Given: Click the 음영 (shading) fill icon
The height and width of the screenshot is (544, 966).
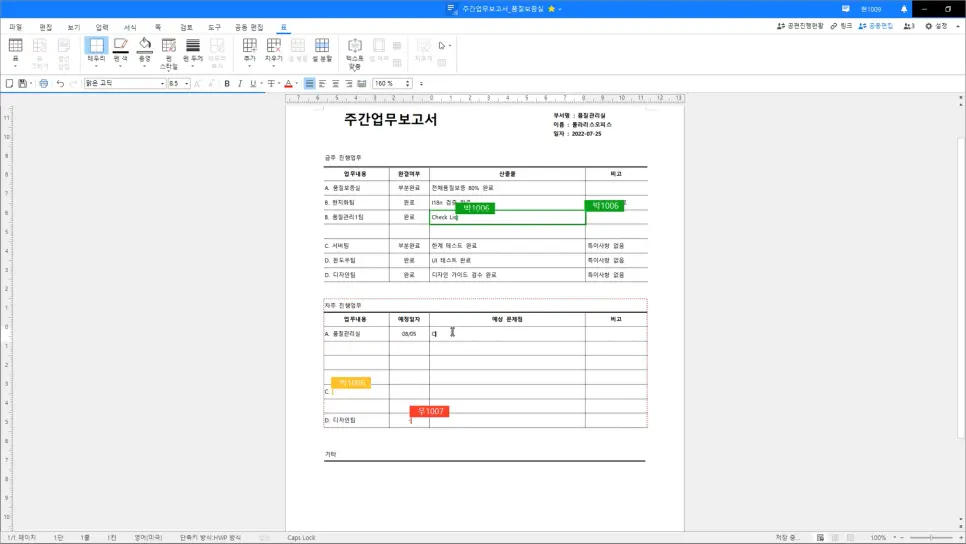Looking at the screenshot, I should (145, 45).
